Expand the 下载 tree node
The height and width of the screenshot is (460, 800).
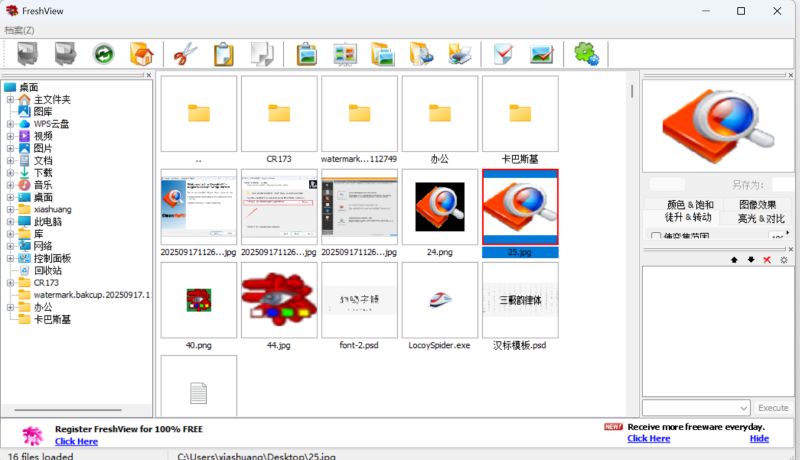point(10,173)
